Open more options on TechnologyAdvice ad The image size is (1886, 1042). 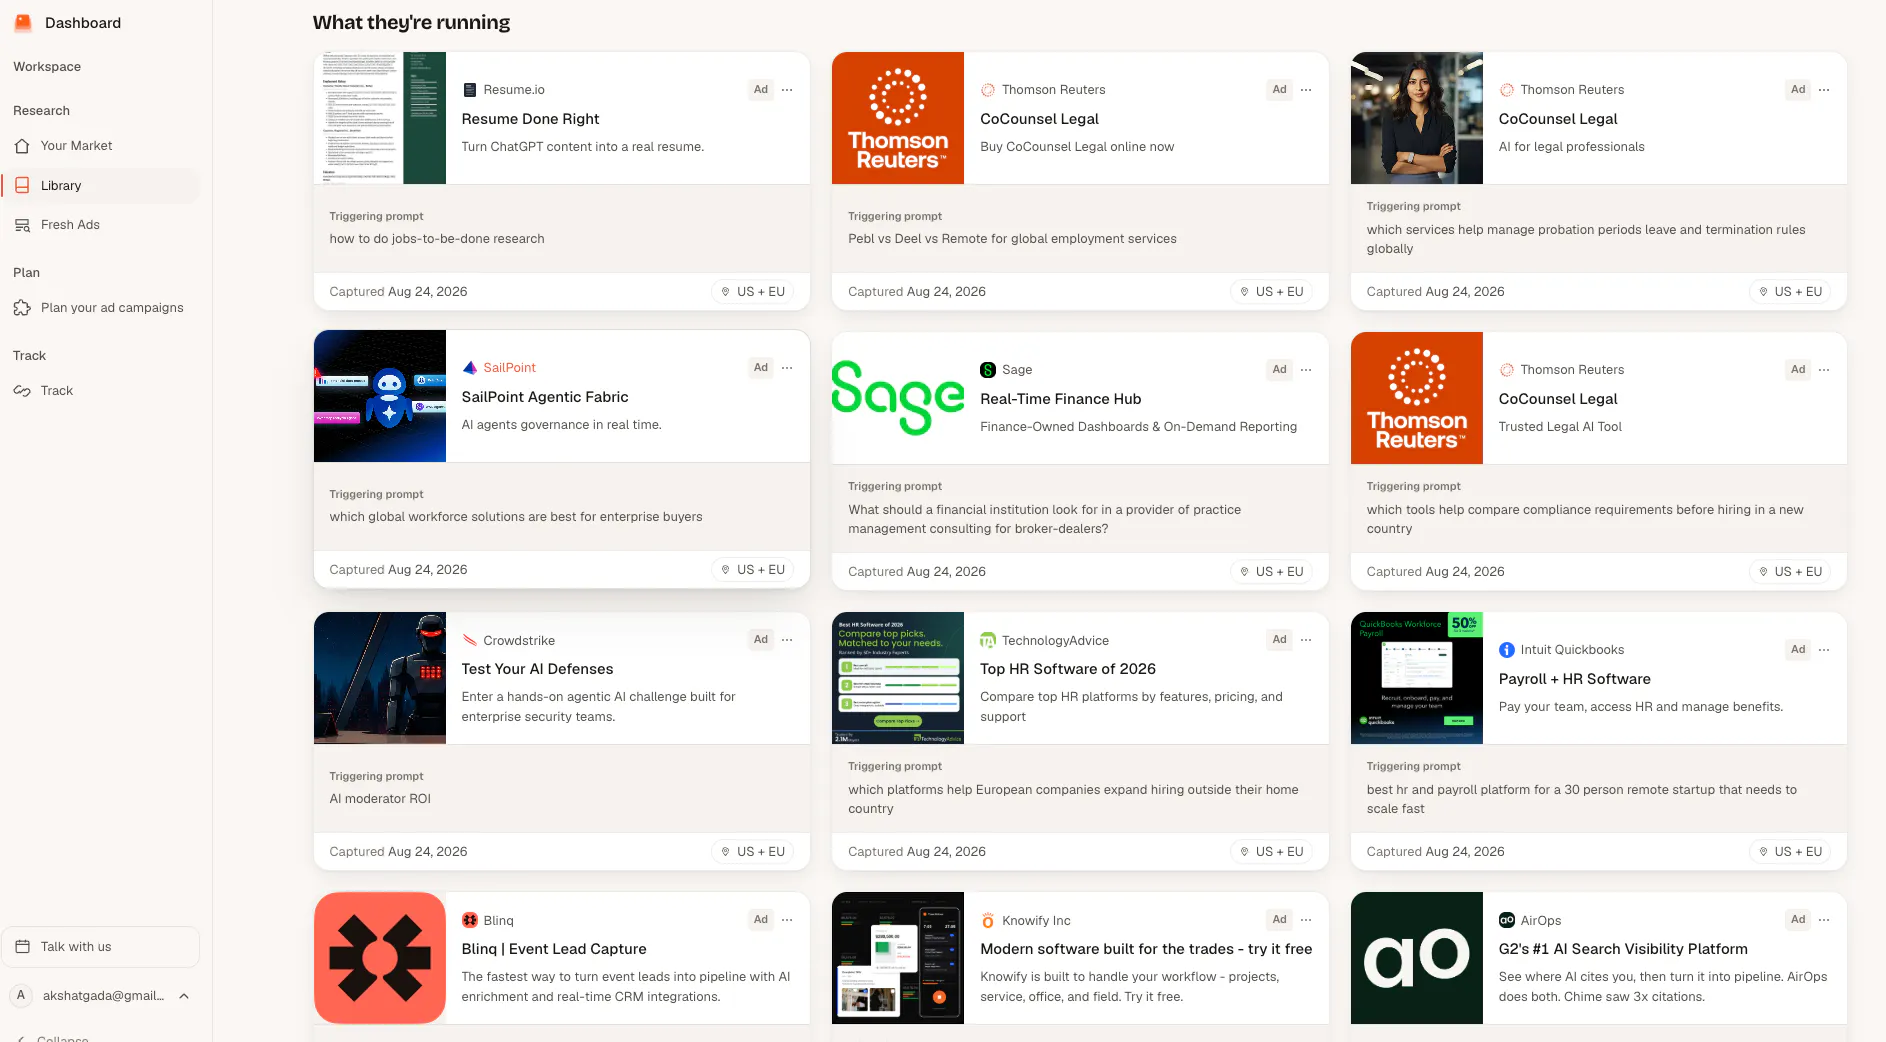[x=1306, y=640]
